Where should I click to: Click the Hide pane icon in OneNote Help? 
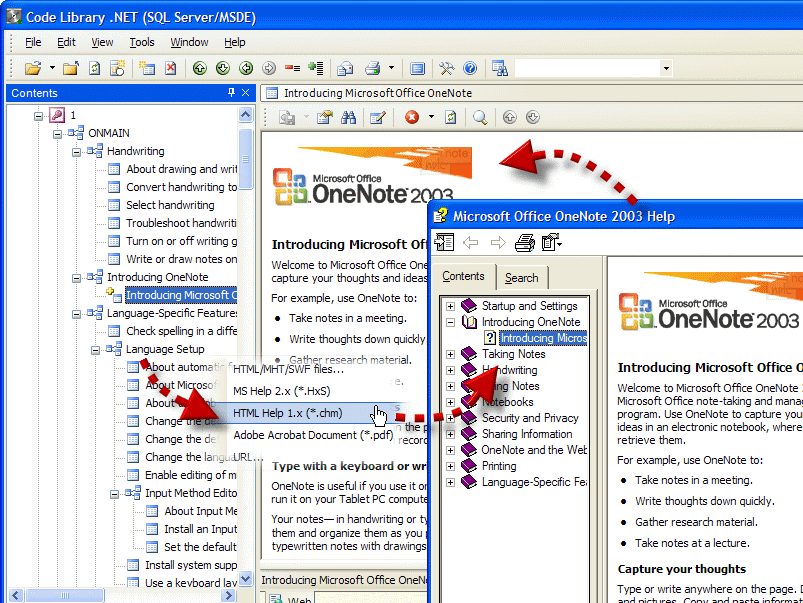point(445,242)
